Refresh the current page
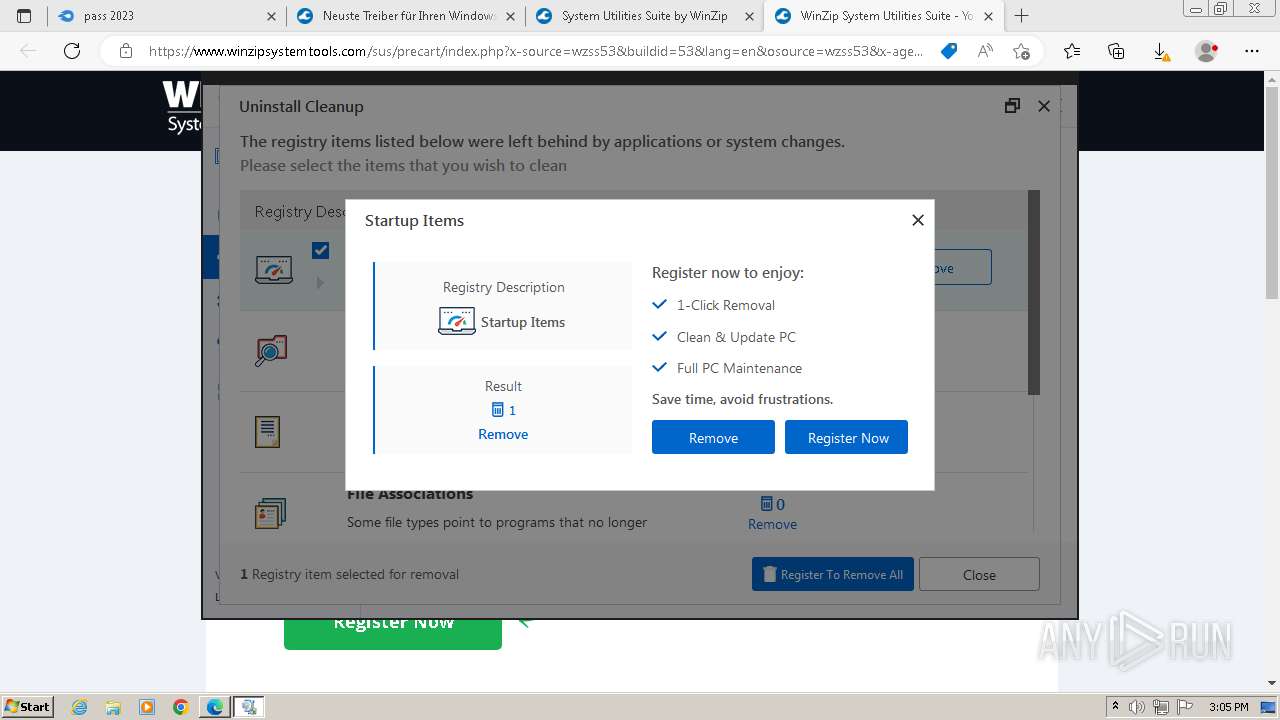1280x720 pixels. pos(72,51)
